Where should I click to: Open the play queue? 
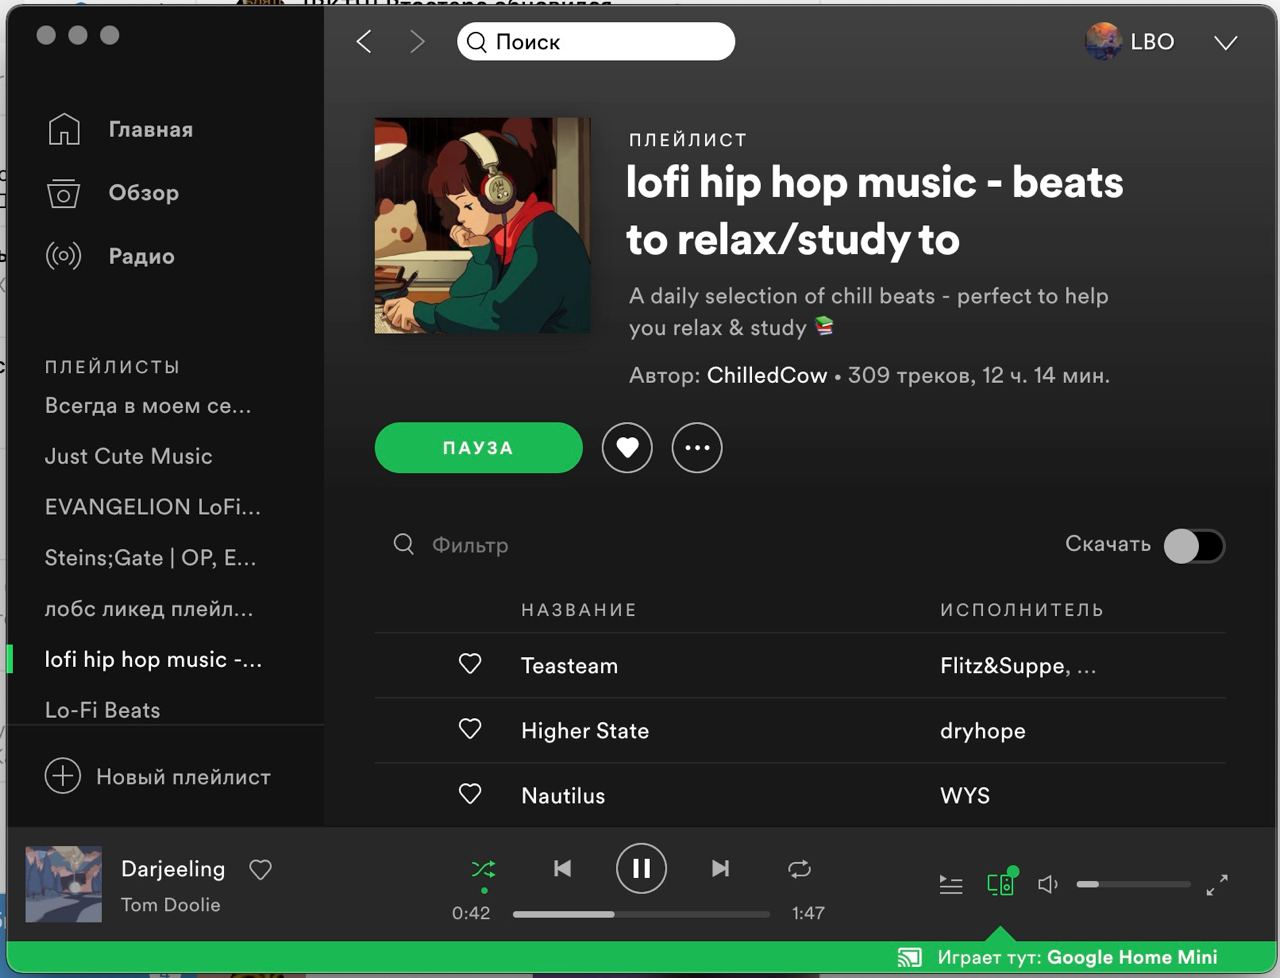point(951,885)
